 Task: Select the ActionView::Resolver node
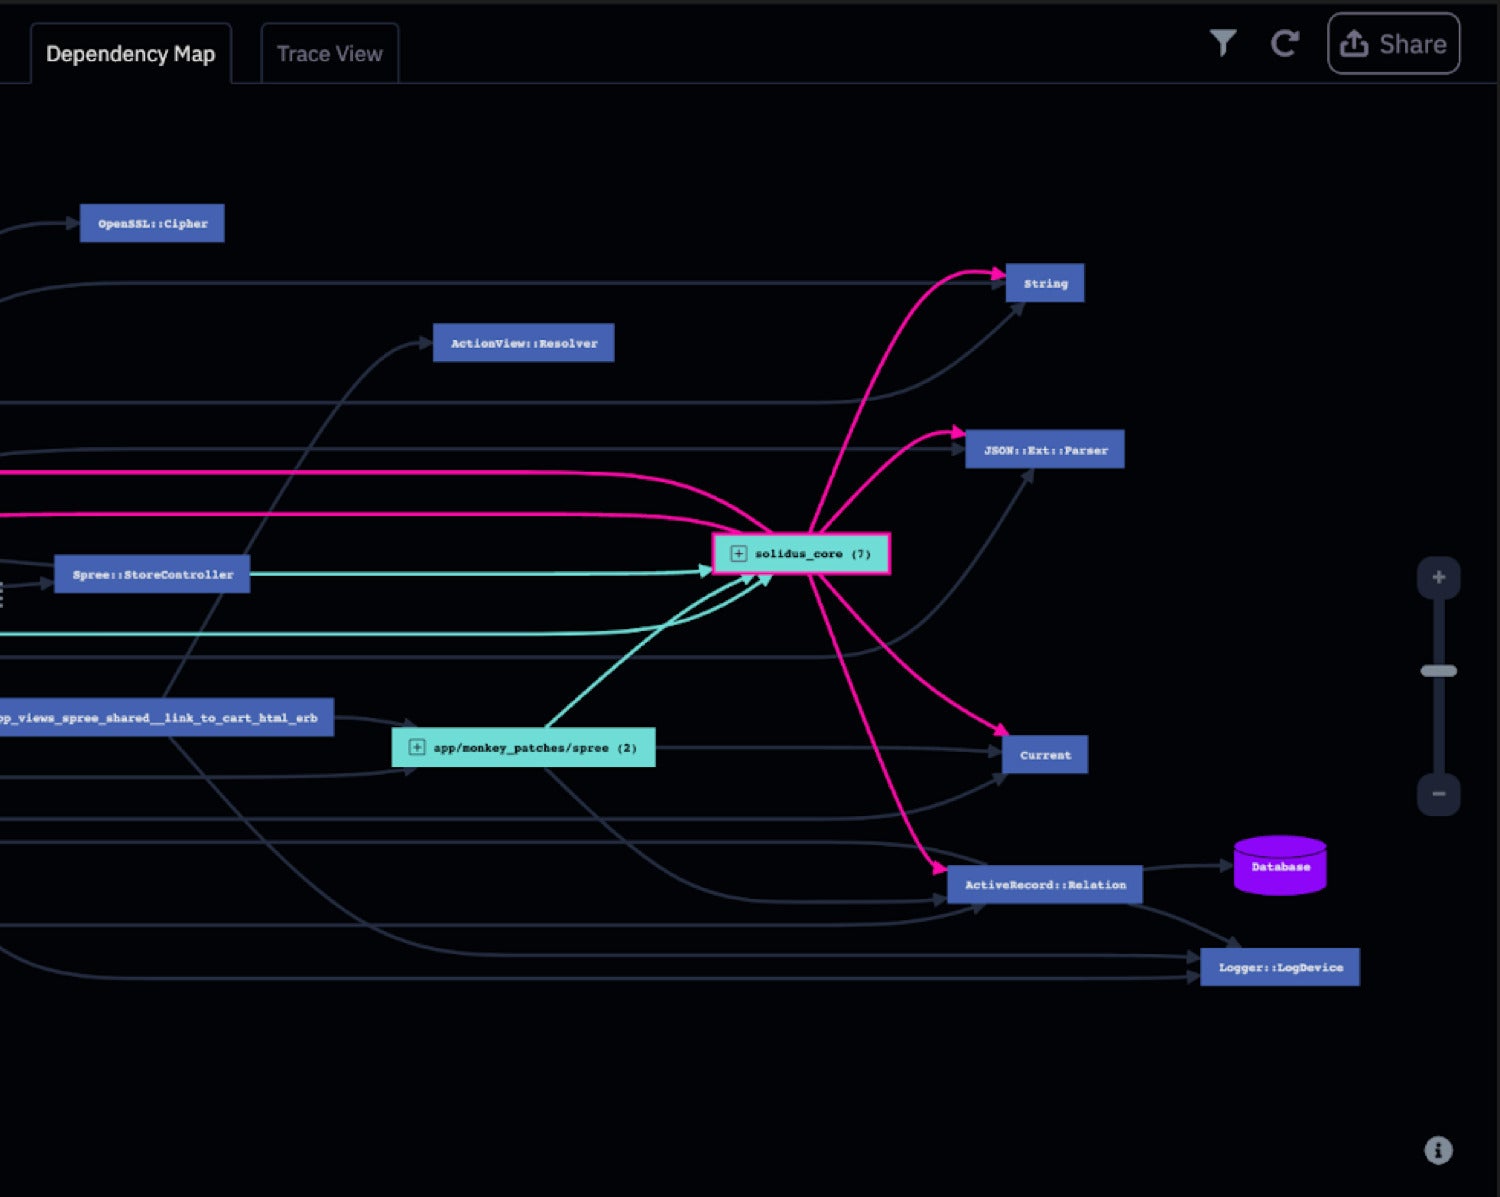pyautogui.click(x=523, y=343)
